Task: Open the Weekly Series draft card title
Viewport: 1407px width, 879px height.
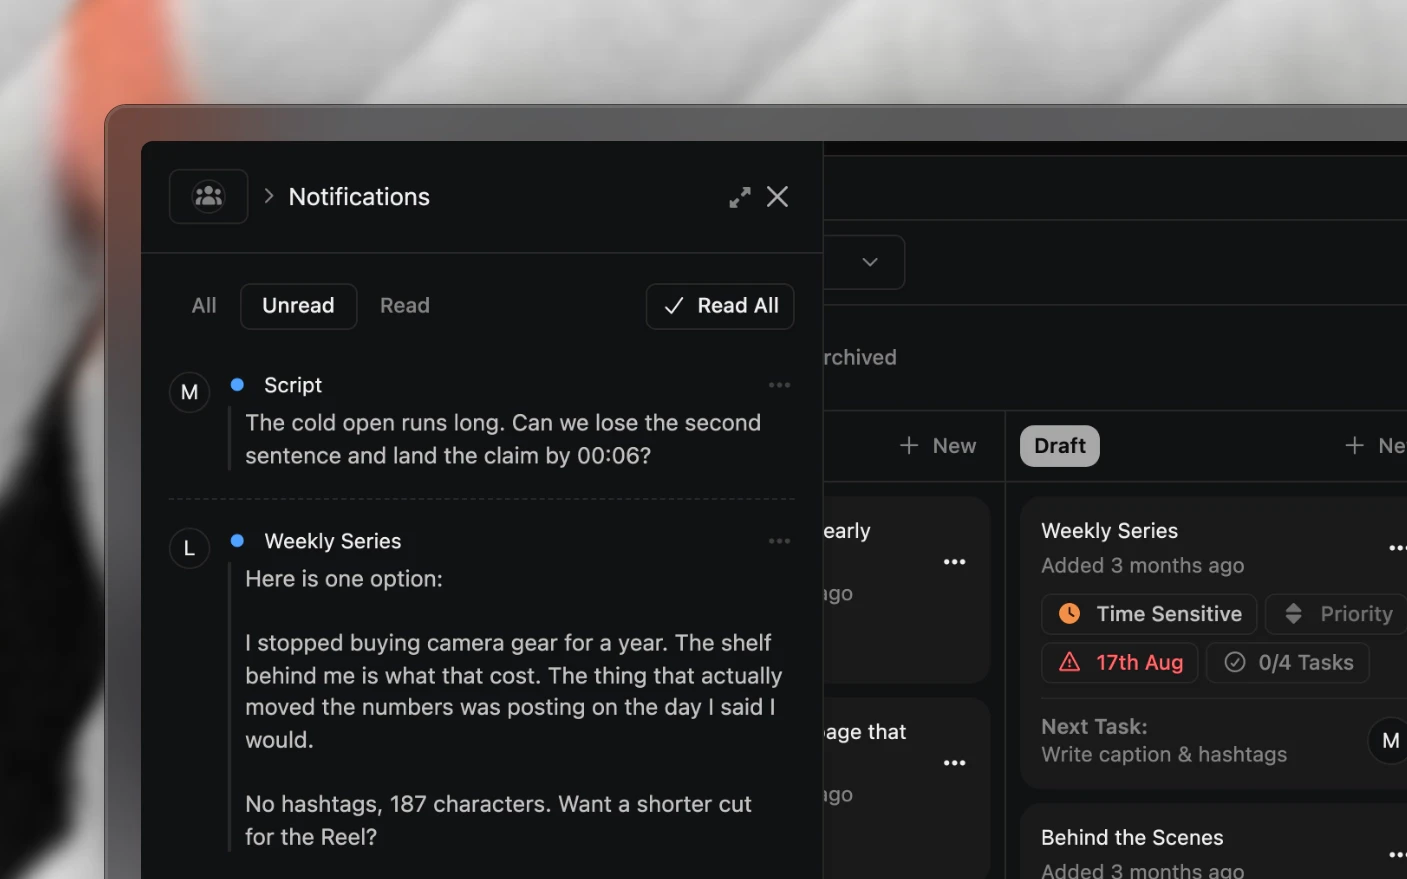Action: 1109,531
